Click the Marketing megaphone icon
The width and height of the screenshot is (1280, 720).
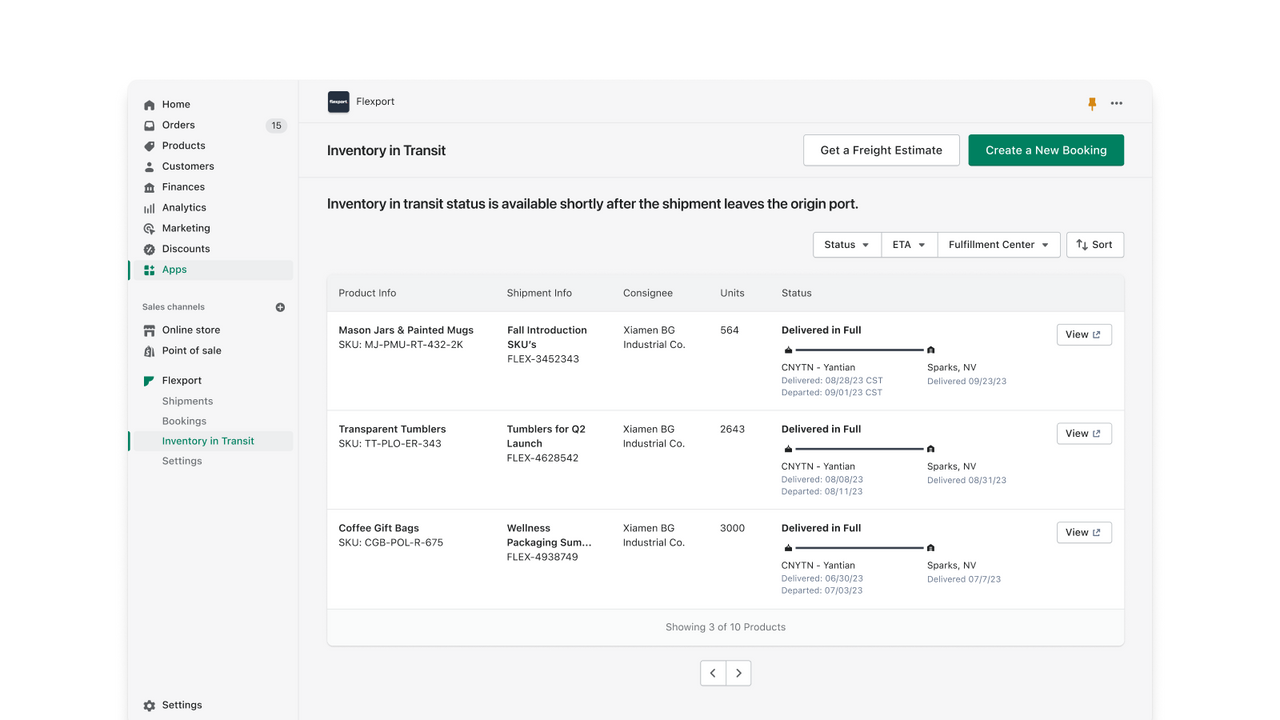[148, 228]
